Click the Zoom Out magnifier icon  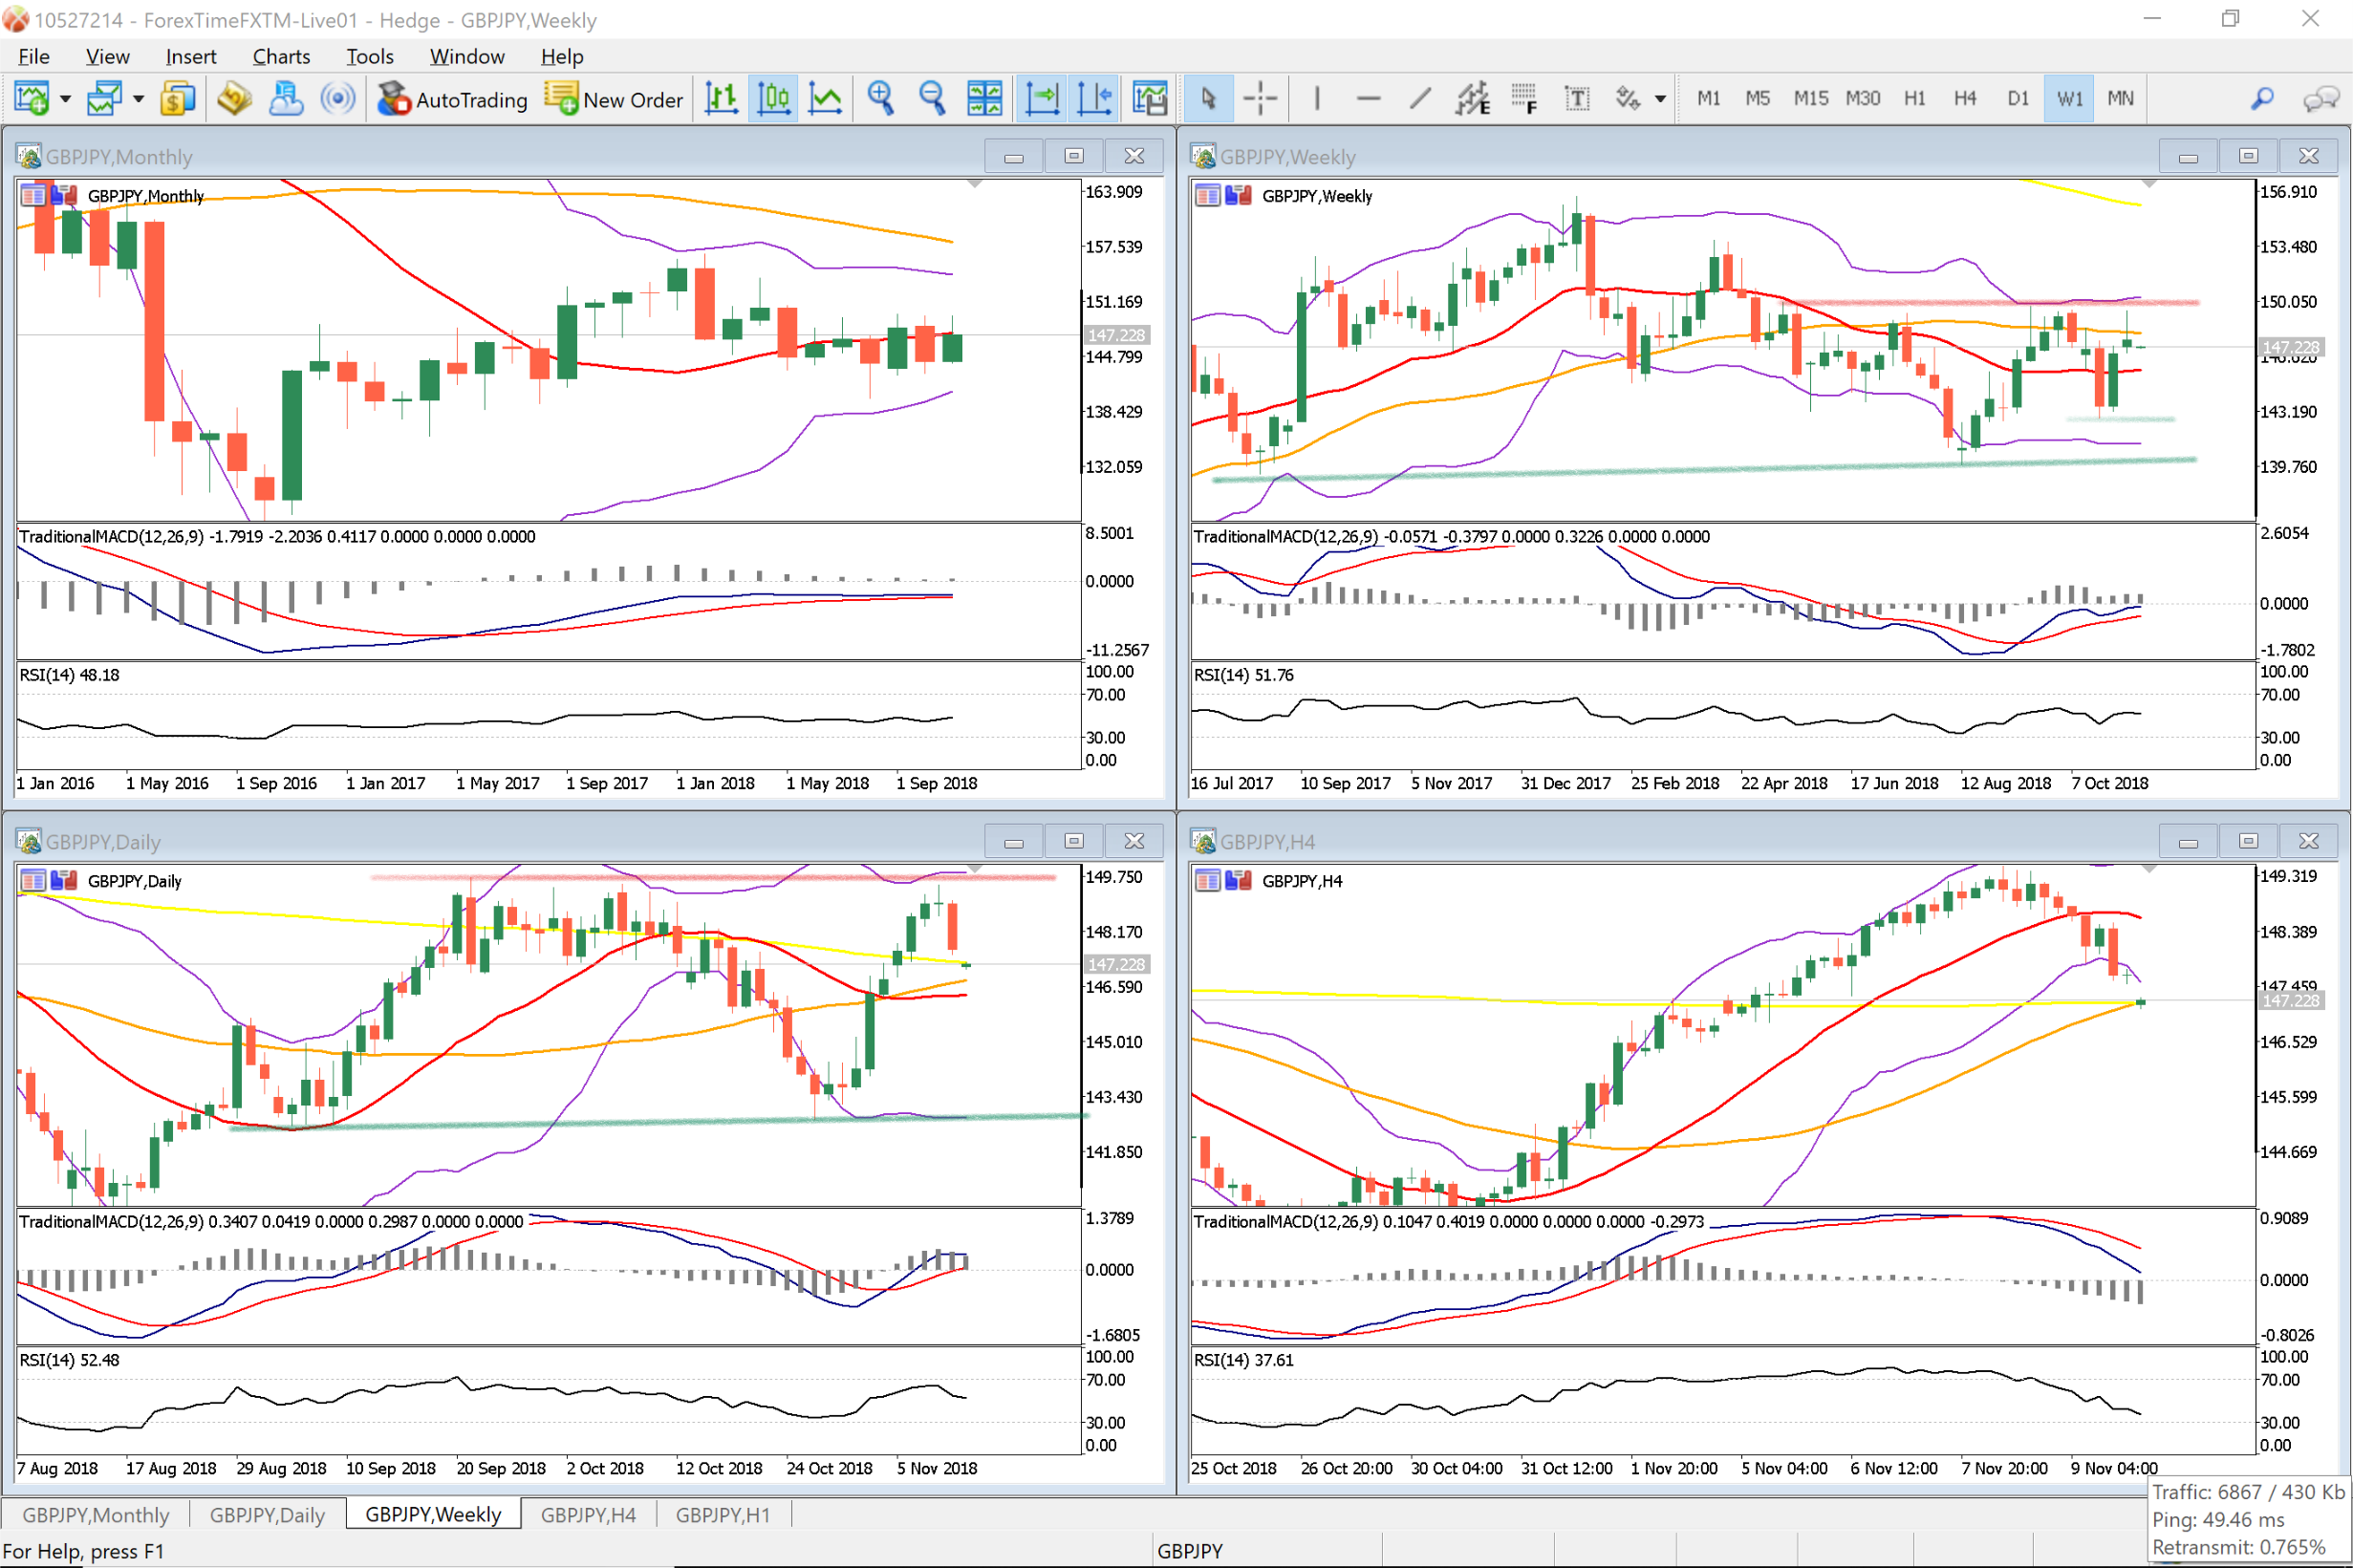pyautogui.click(x=932, y=98)
